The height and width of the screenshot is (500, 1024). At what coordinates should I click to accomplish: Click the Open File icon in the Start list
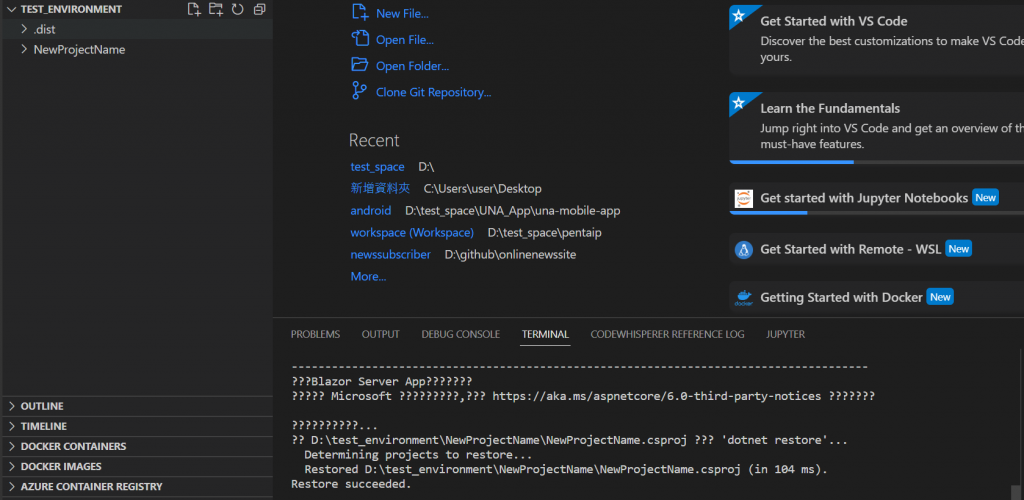[x=360, y=39]
